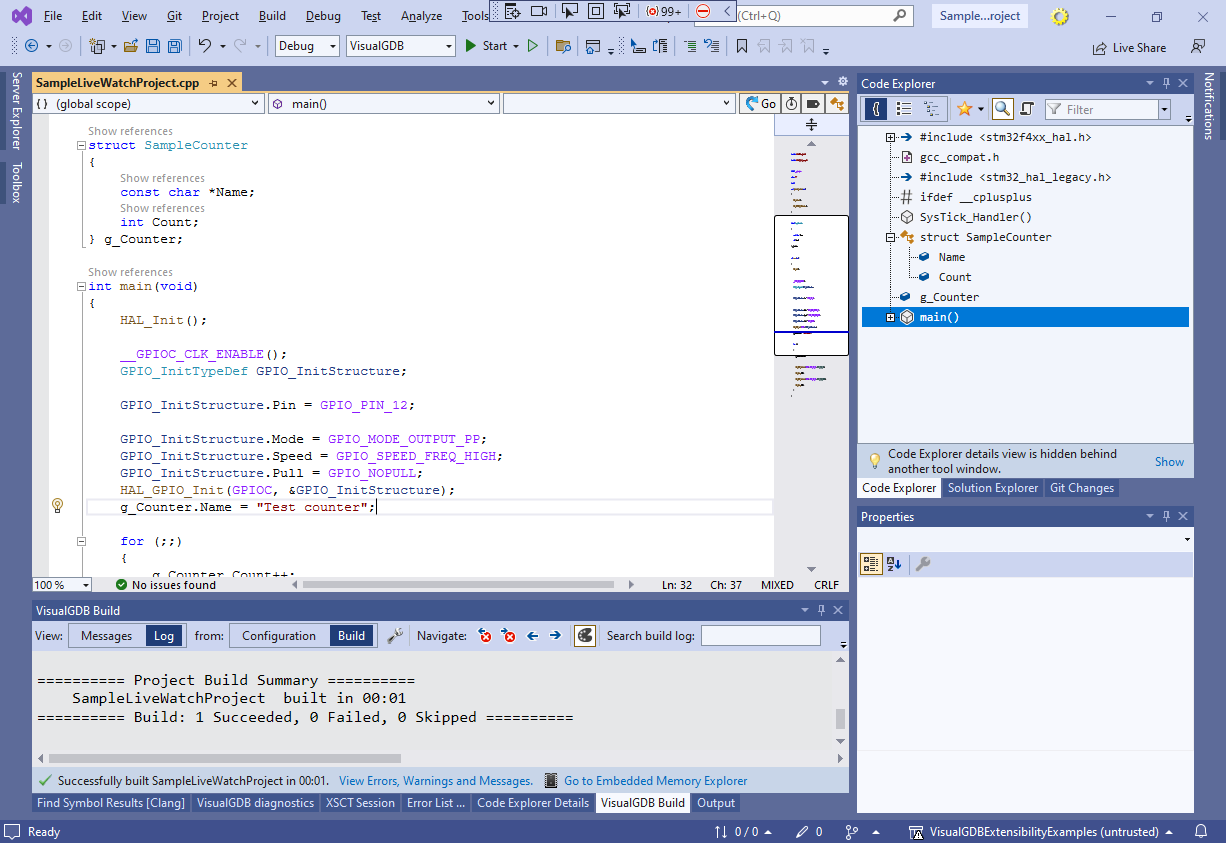Click the Start debugging button
Viewport: 1226px width, 843px height.
click(487, 46)
